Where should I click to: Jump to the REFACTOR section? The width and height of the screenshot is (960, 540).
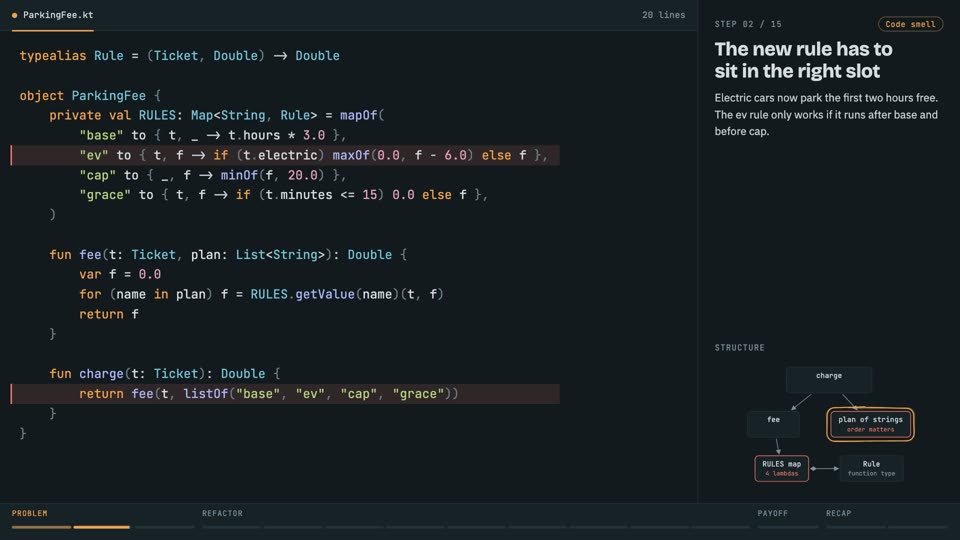222,513
